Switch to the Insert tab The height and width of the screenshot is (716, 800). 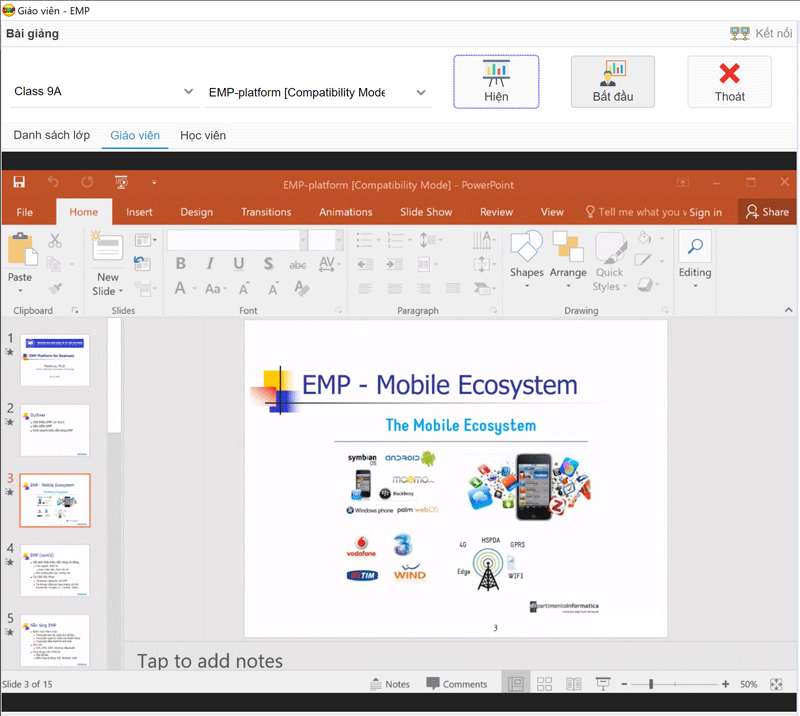coord(139,212)
